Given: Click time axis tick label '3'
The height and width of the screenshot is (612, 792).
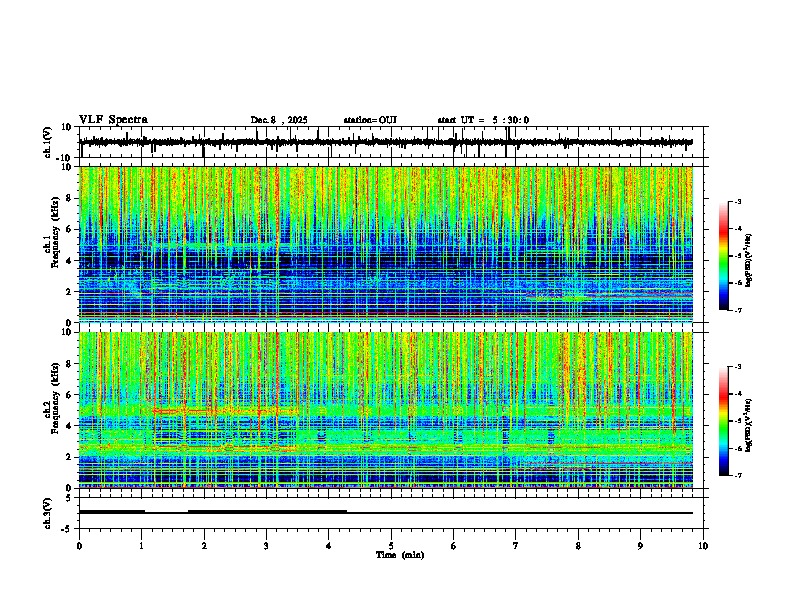Looking at the screenshot, I should pyautogui.click(x=266, y=546).
